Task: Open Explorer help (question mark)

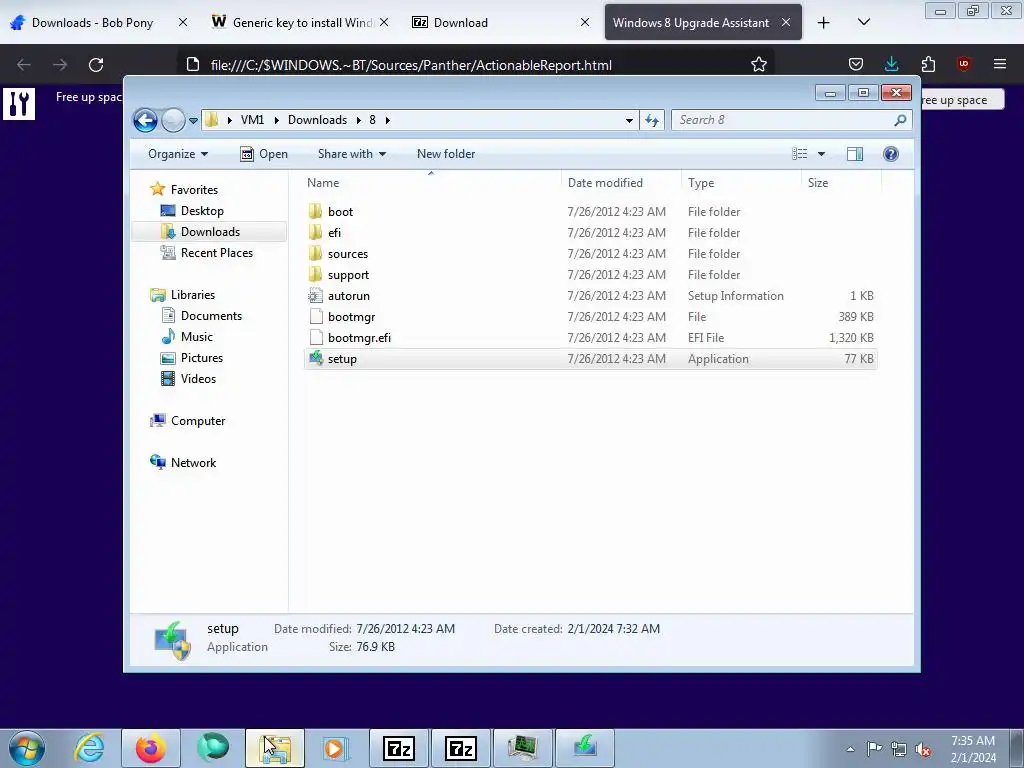Action: coord(891,154)
